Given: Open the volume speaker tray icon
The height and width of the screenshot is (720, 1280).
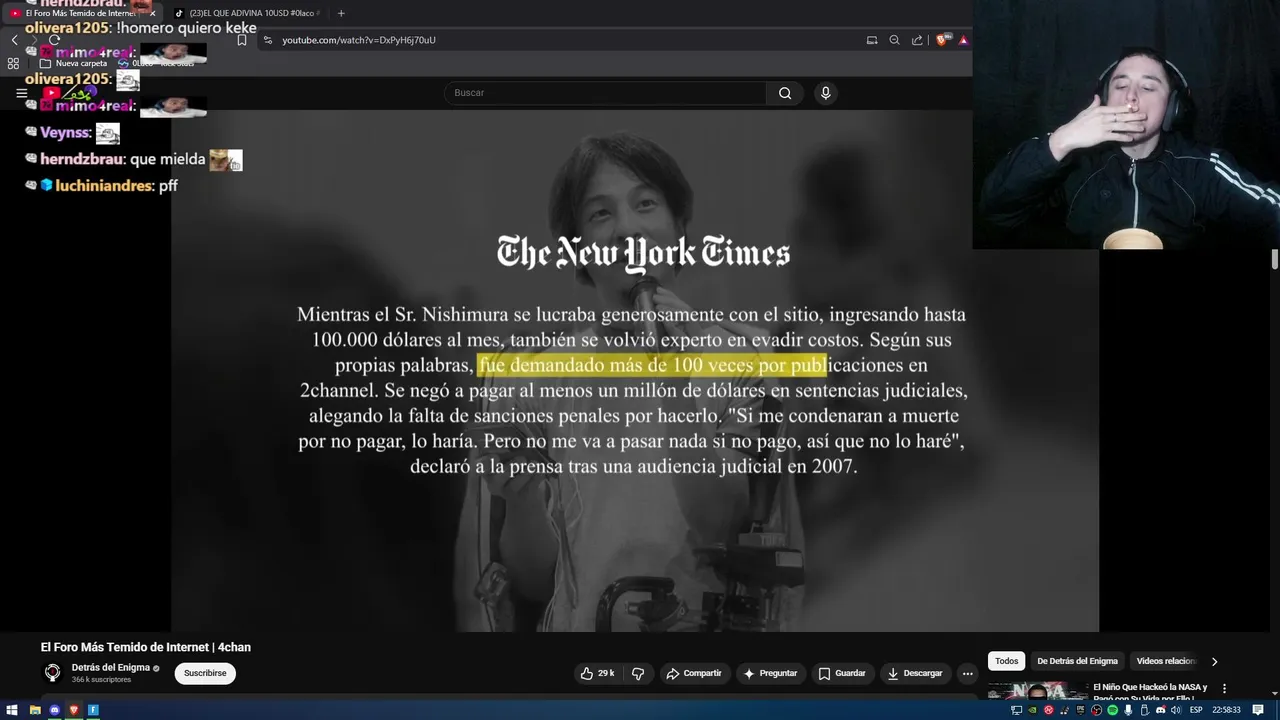Looking at the screenshot, I should [x=1176, y=710].
